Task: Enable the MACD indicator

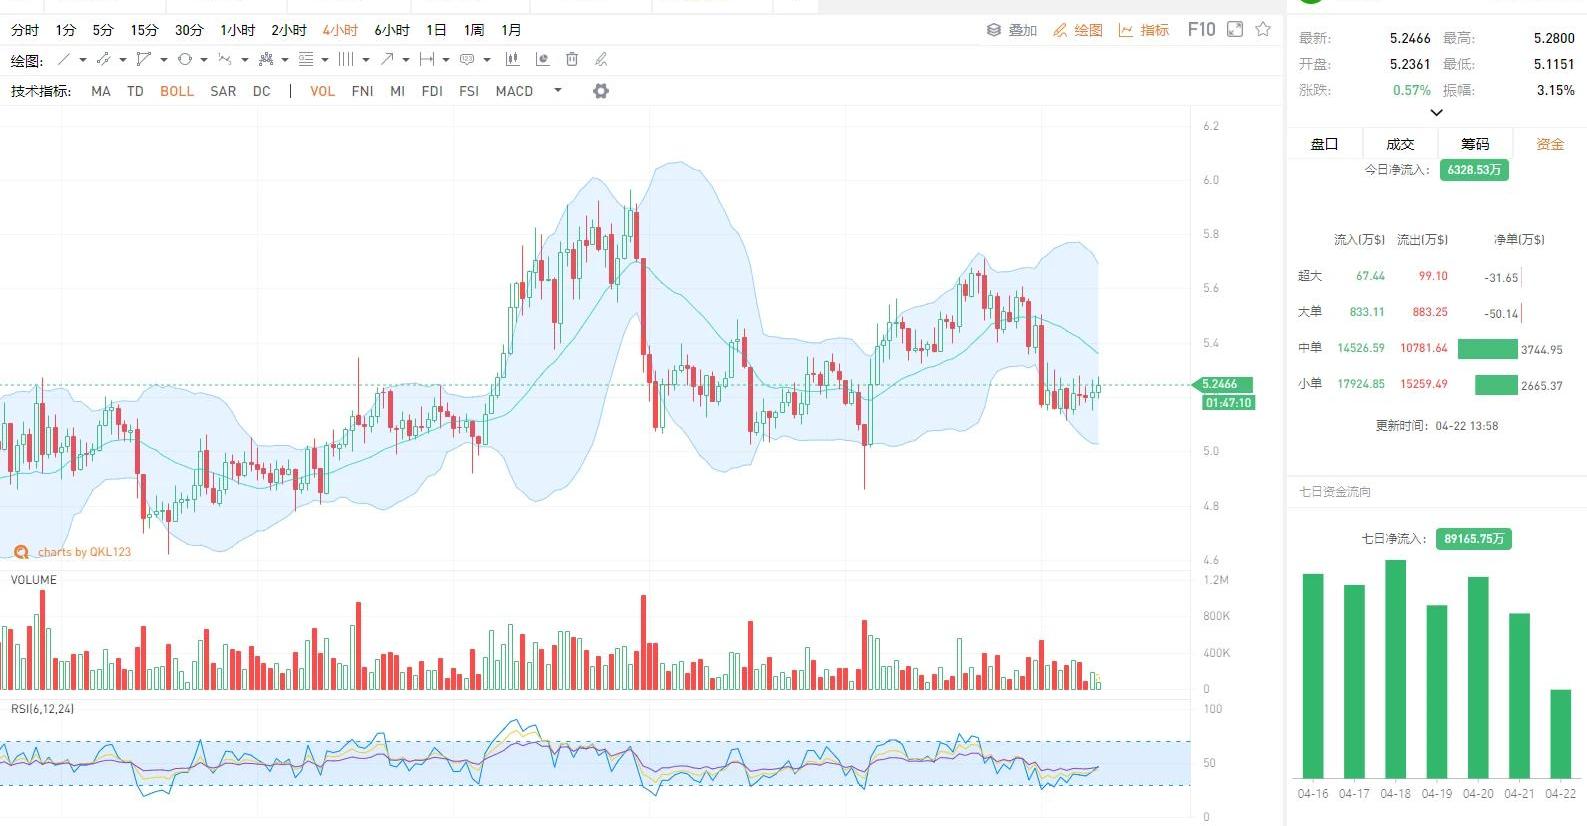Action: coord(514,91)
